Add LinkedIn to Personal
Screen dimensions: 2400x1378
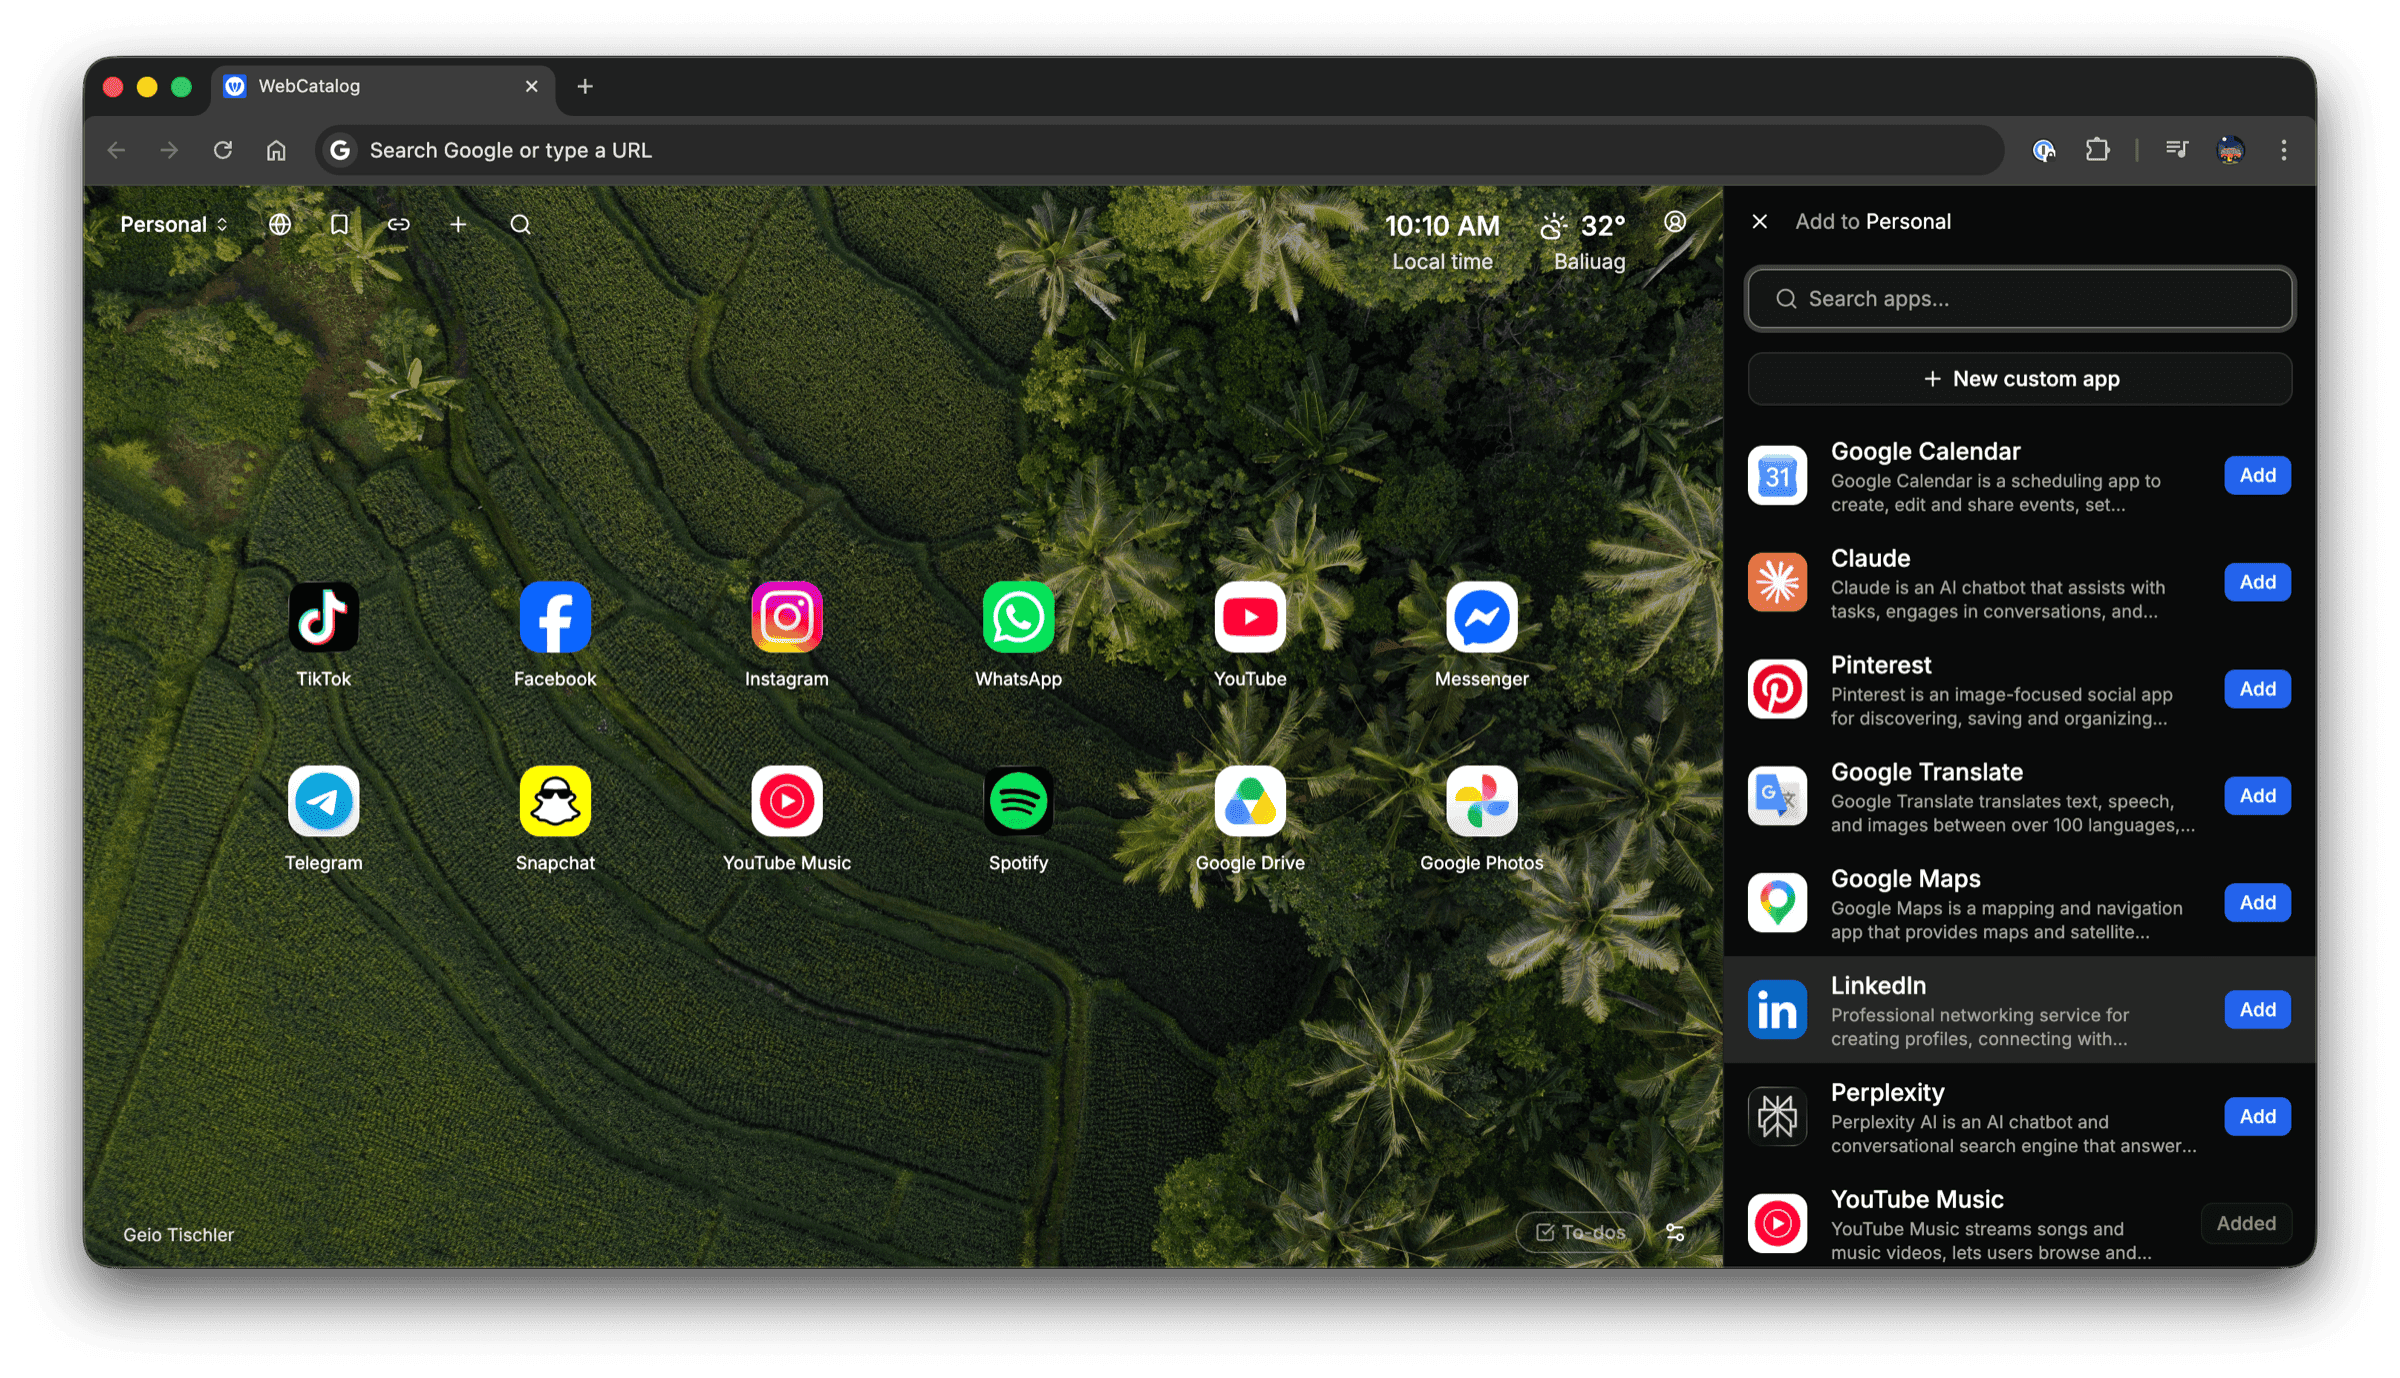coord(2257,1010)
